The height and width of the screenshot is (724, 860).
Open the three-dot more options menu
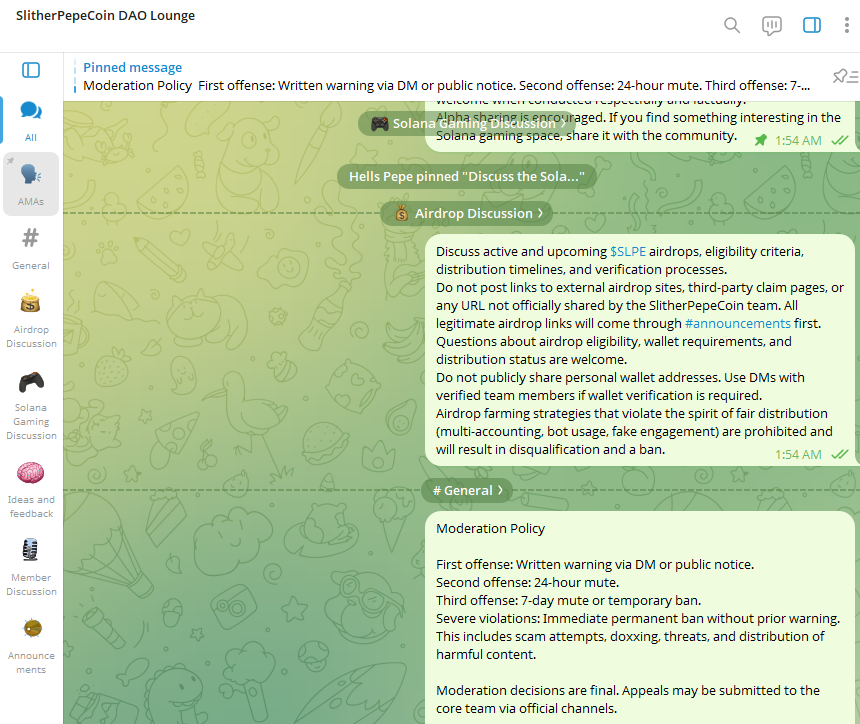coord(847,25)
